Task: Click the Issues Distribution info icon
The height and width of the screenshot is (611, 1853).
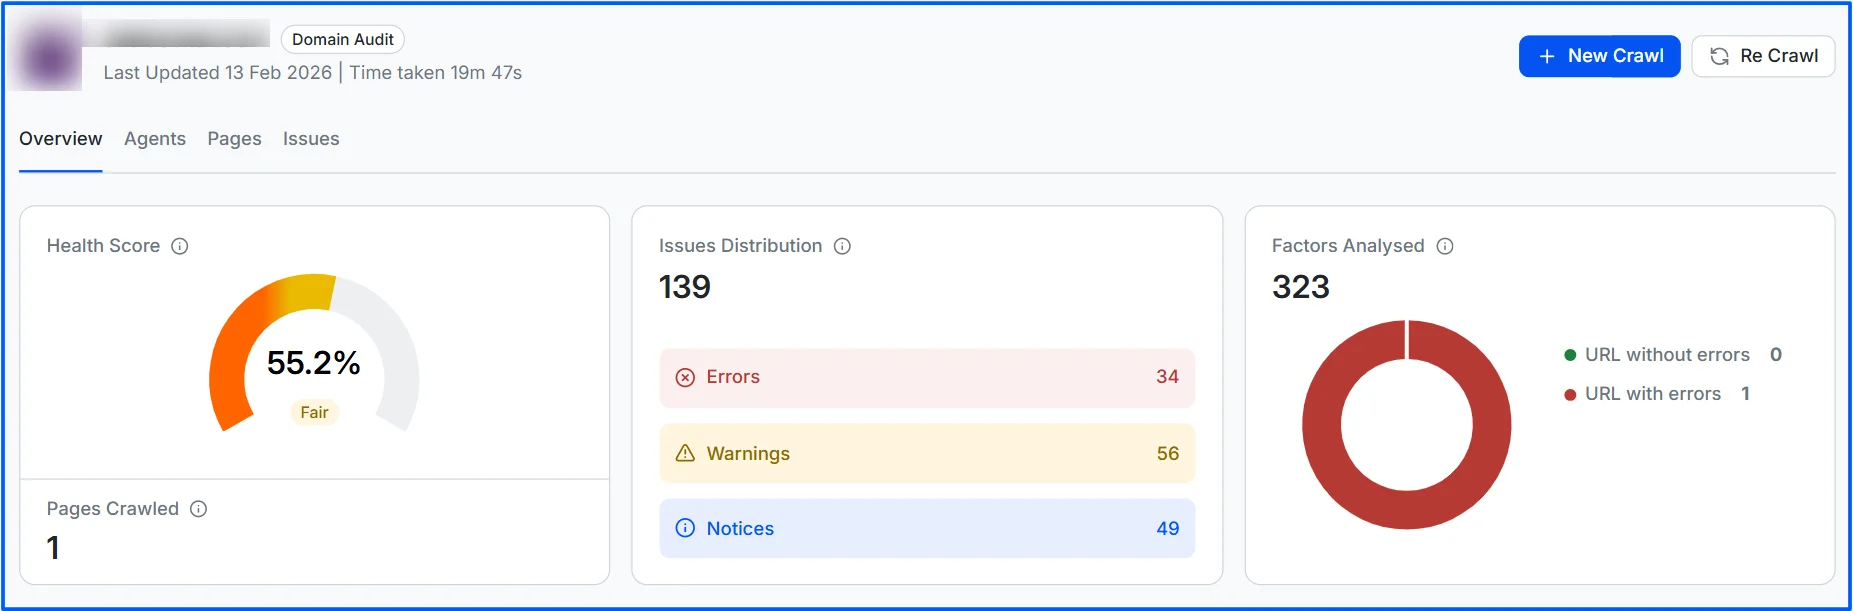Action: [843, 246]
